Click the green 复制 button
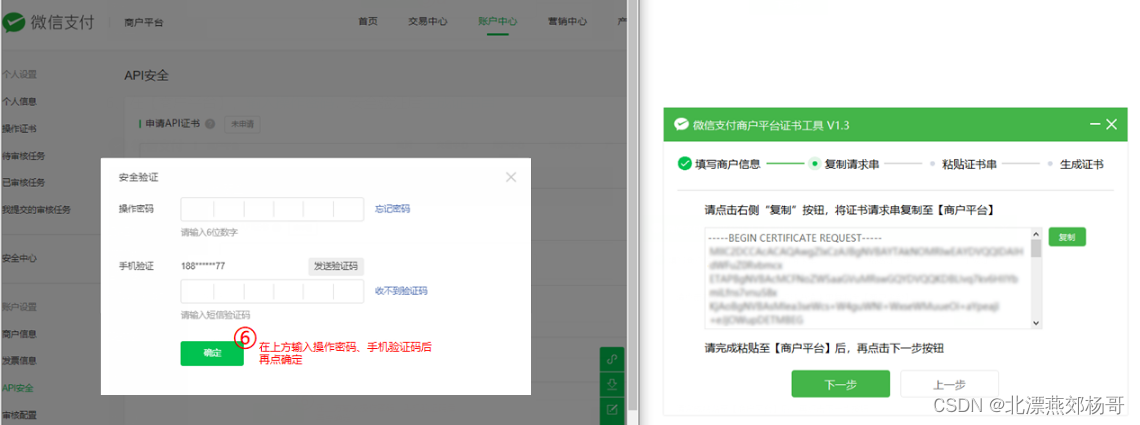The image size is (1140, 425). click(1067, 237)
